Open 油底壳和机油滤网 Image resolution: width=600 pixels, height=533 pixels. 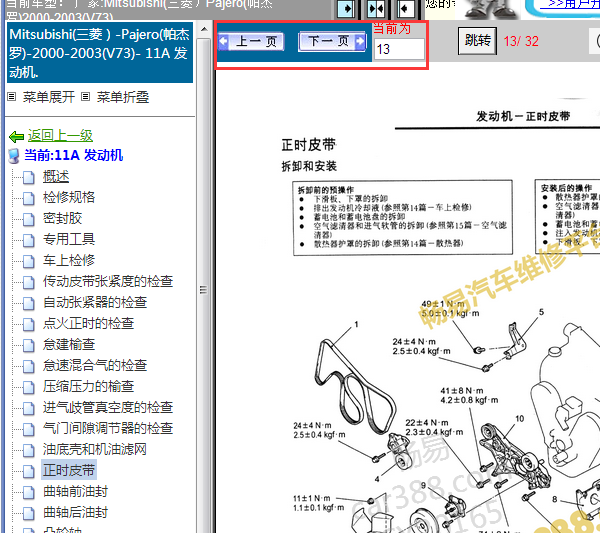tap(95, 449)
